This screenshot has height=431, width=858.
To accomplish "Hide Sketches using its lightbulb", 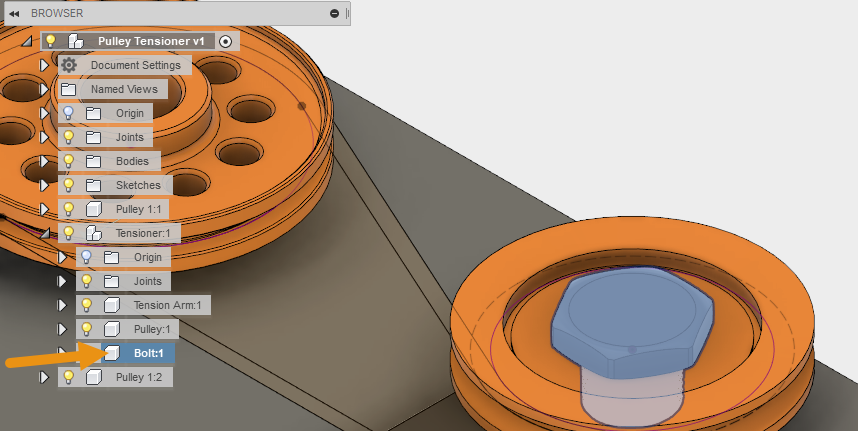I will pyautogui.click(x=68, y=185).
